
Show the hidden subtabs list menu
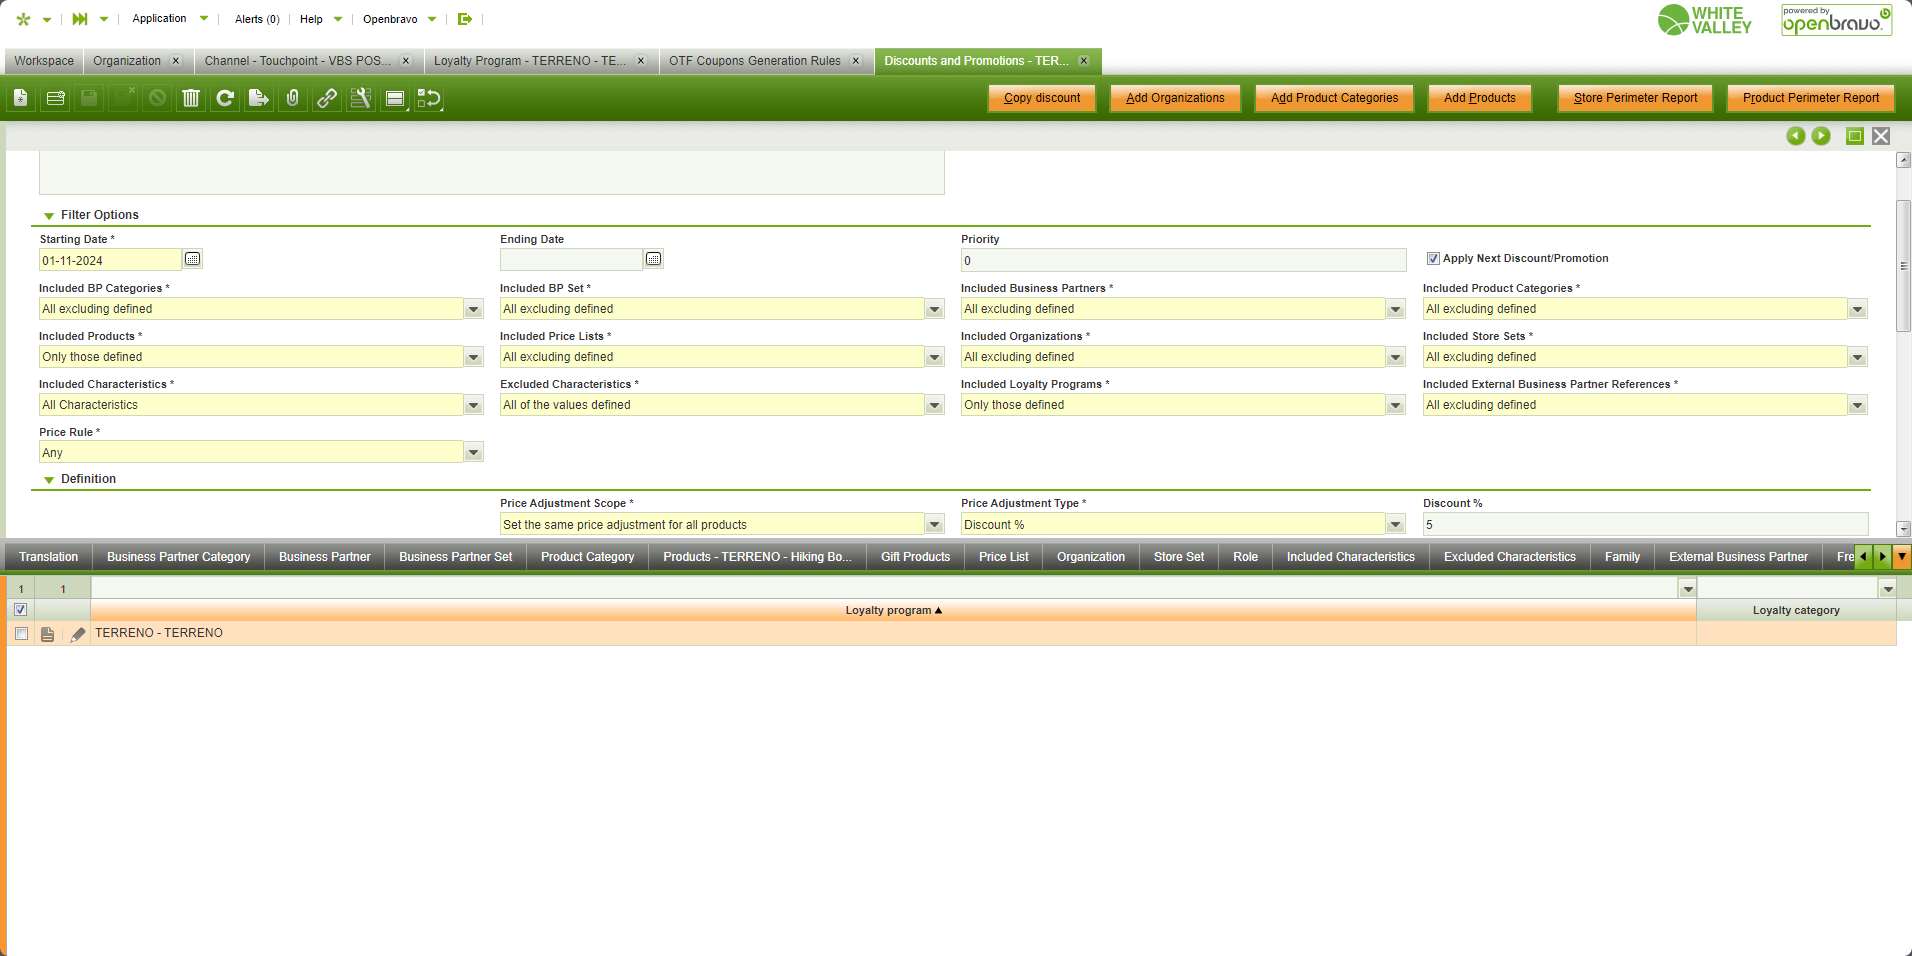coord(1902,557)
